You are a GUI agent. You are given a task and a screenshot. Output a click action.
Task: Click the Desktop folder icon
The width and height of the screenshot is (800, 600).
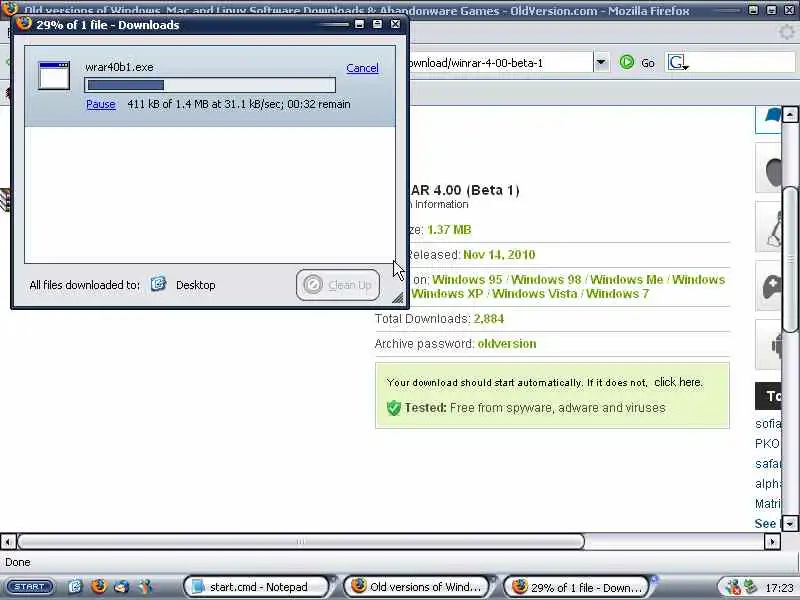[x=158, y=284]
